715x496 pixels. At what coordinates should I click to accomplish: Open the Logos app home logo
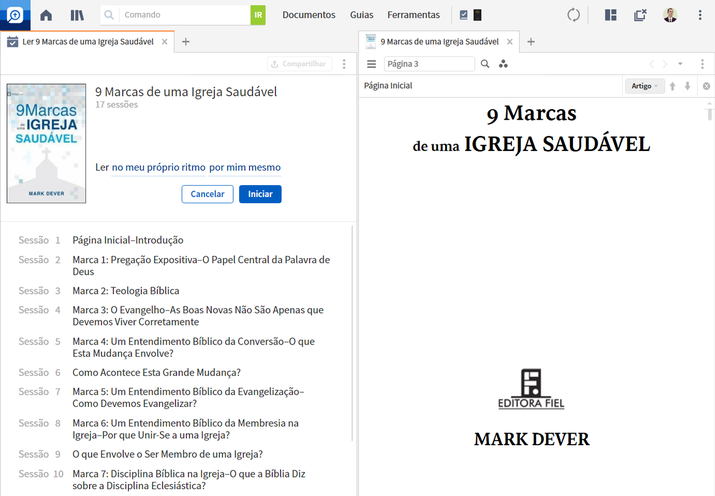(15, 15)
